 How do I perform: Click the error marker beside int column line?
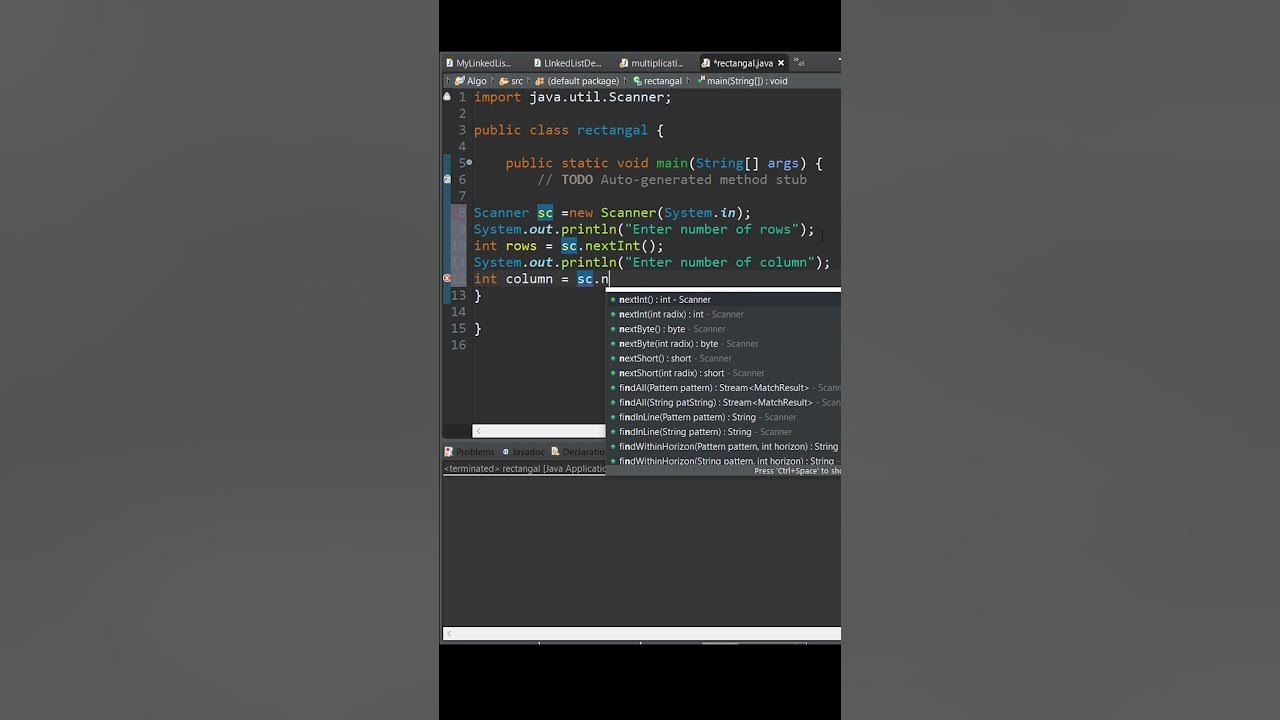click(x=447, y=279)
